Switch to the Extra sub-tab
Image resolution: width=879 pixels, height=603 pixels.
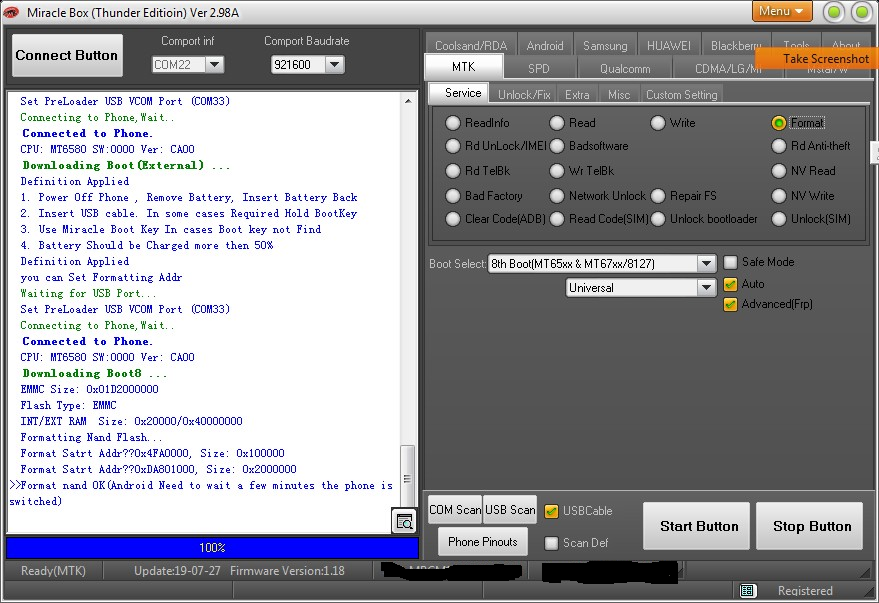pos(577,94)
